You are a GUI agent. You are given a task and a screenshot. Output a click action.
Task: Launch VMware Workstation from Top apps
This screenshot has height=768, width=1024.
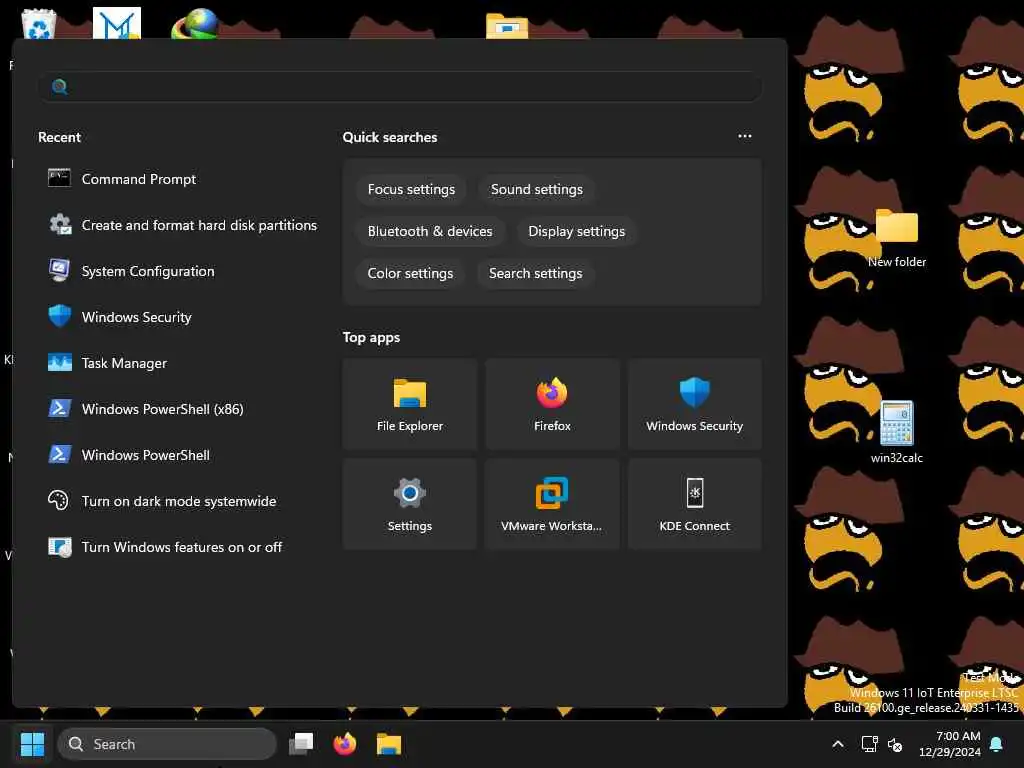coord(552,504)
